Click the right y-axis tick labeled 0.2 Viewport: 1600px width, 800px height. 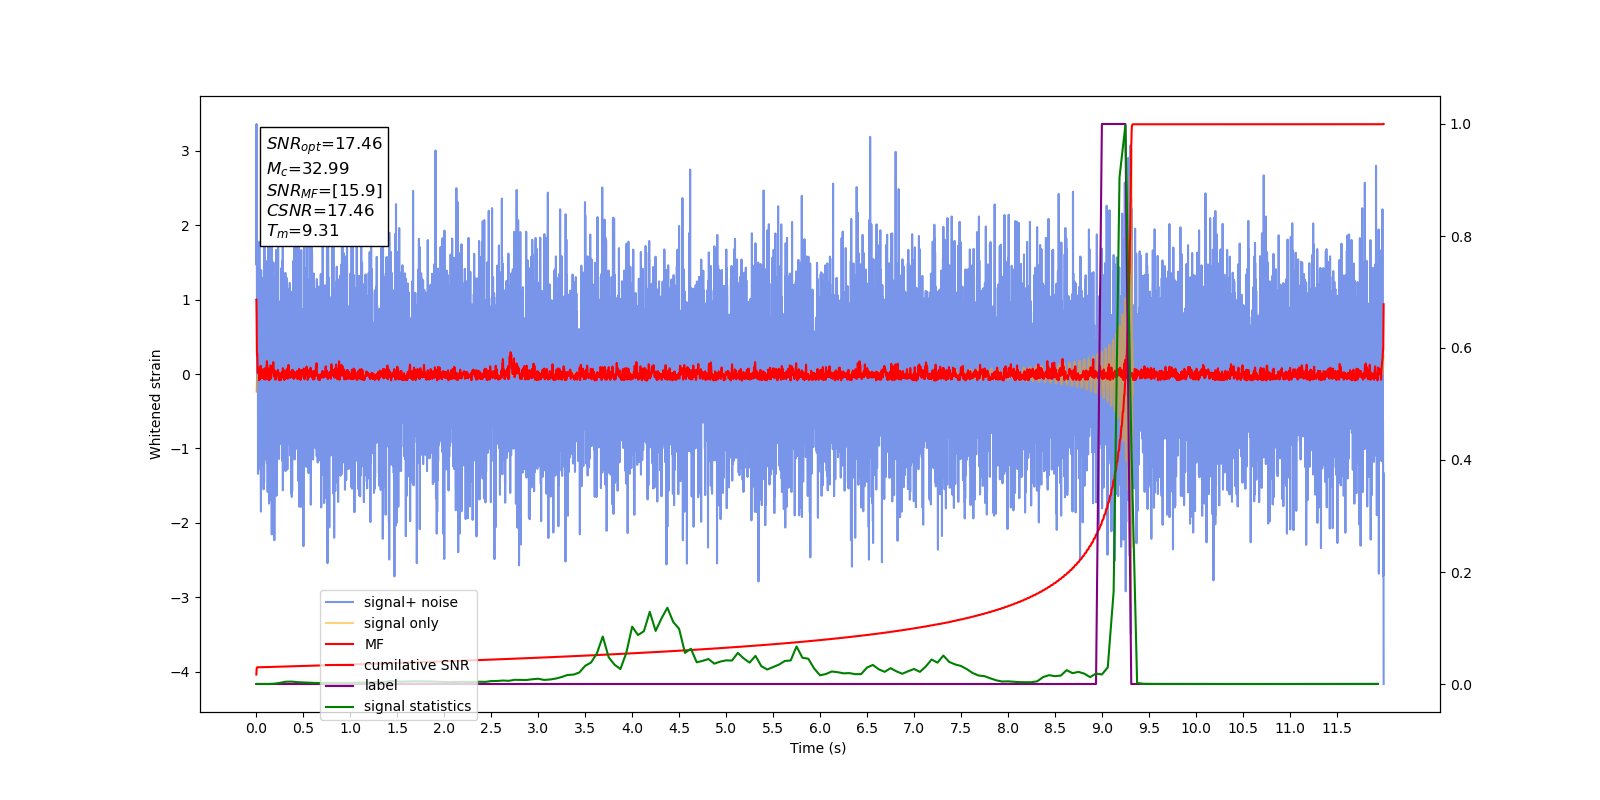(x=1461, y=573)
